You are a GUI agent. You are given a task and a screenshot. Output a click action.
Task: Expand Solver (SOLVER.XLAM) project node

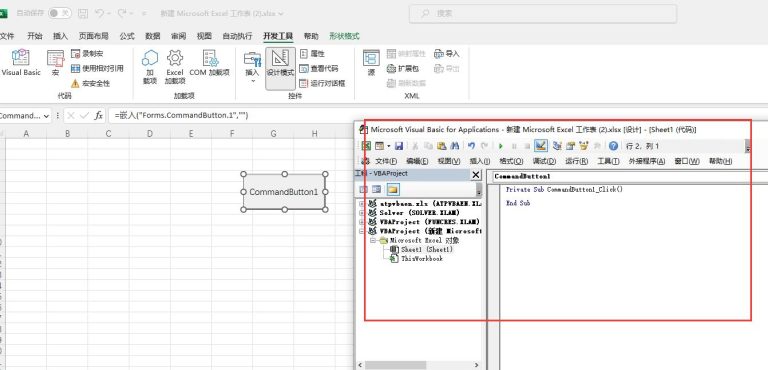click(361, 213)
